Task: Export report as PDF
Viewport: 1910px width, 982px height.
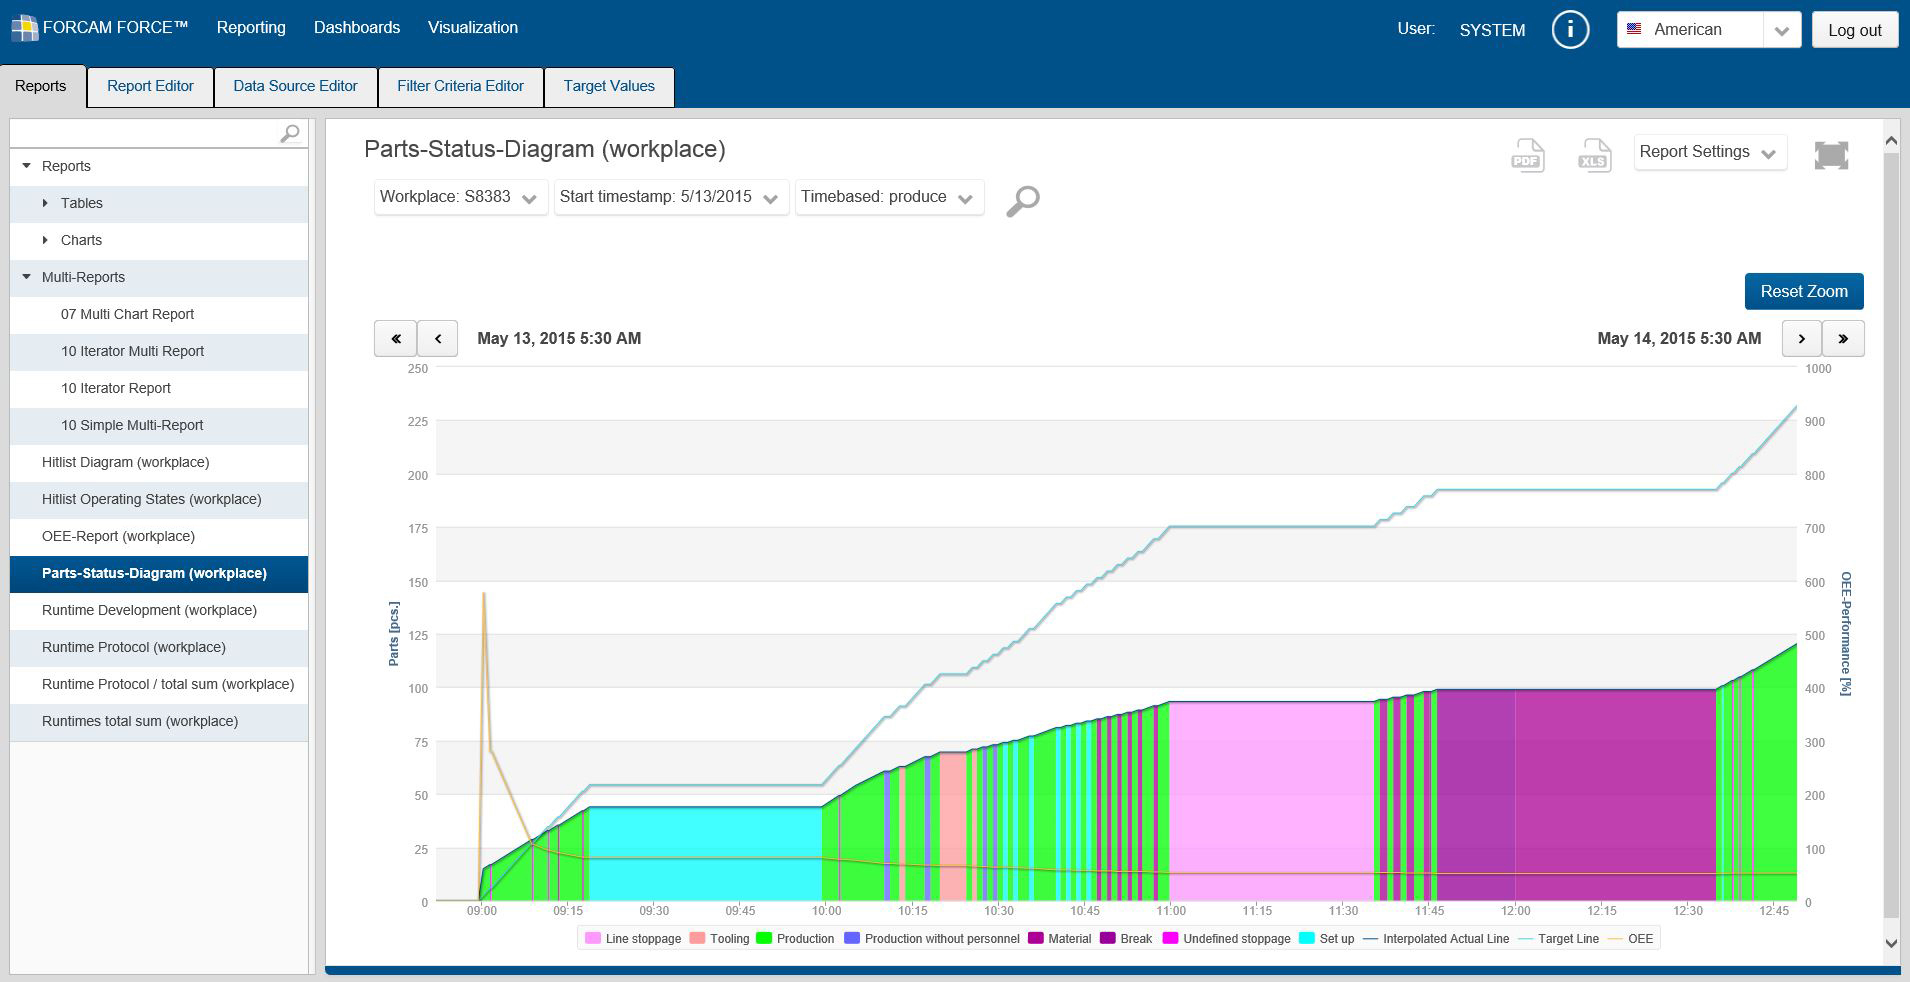Action: tap(1527, 155)
